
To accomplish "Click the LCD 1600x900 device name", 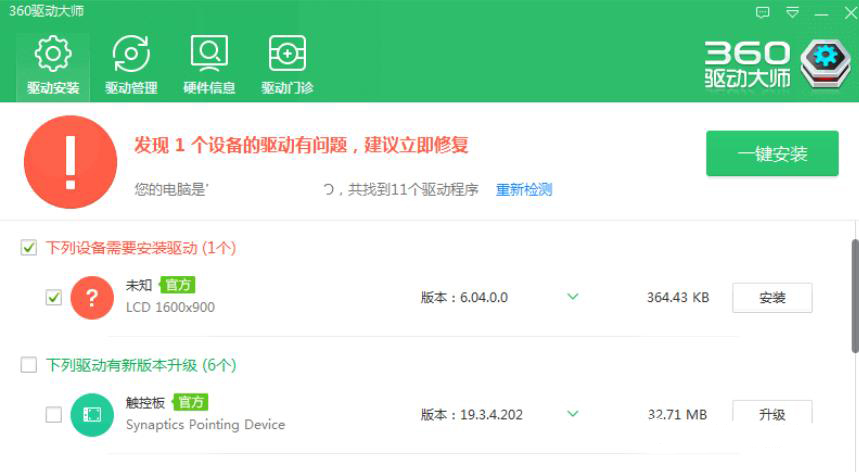I will click(x=170, y=307).
